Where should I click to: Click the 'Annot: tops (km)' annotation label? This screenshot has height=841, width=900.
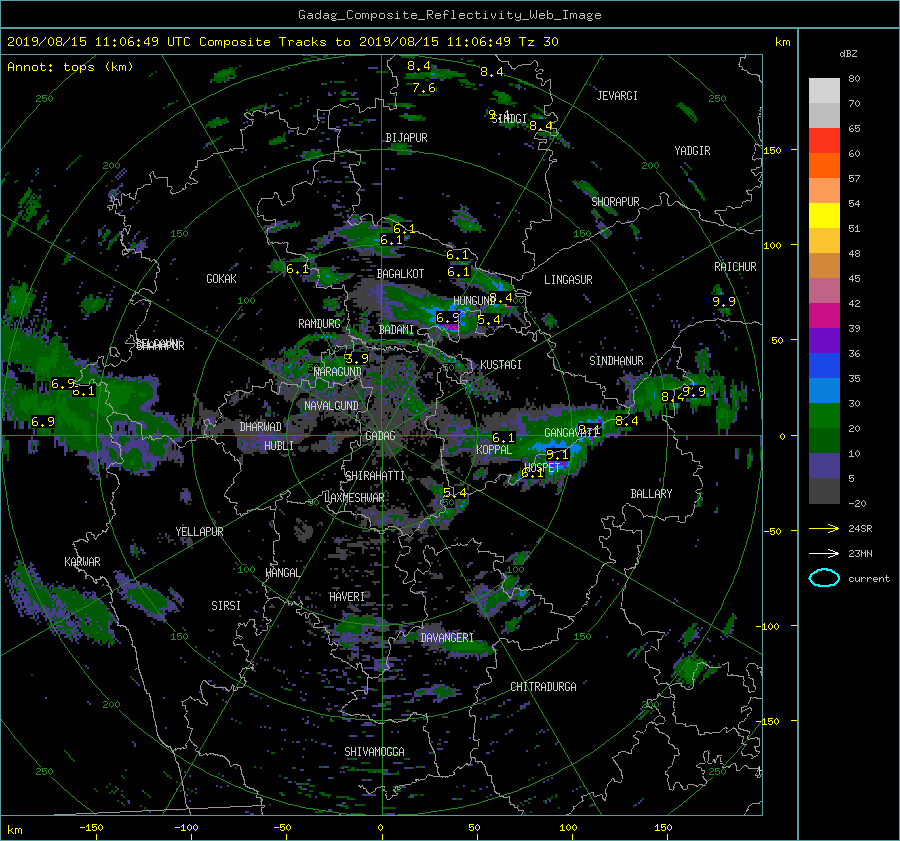[x=70, y=67]
